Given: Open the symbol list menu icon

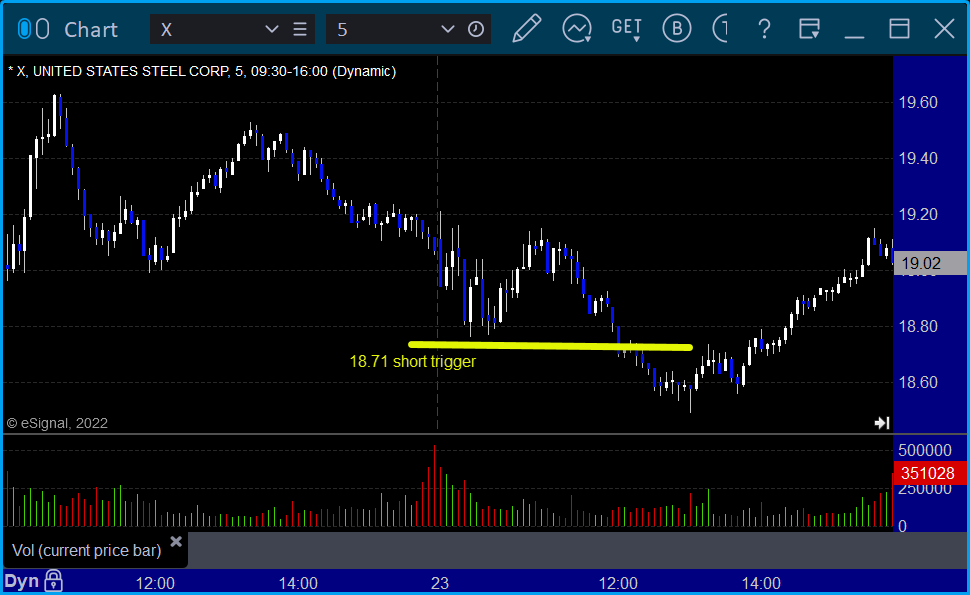Looking at the screenshot, I should [x=300, y=29].
